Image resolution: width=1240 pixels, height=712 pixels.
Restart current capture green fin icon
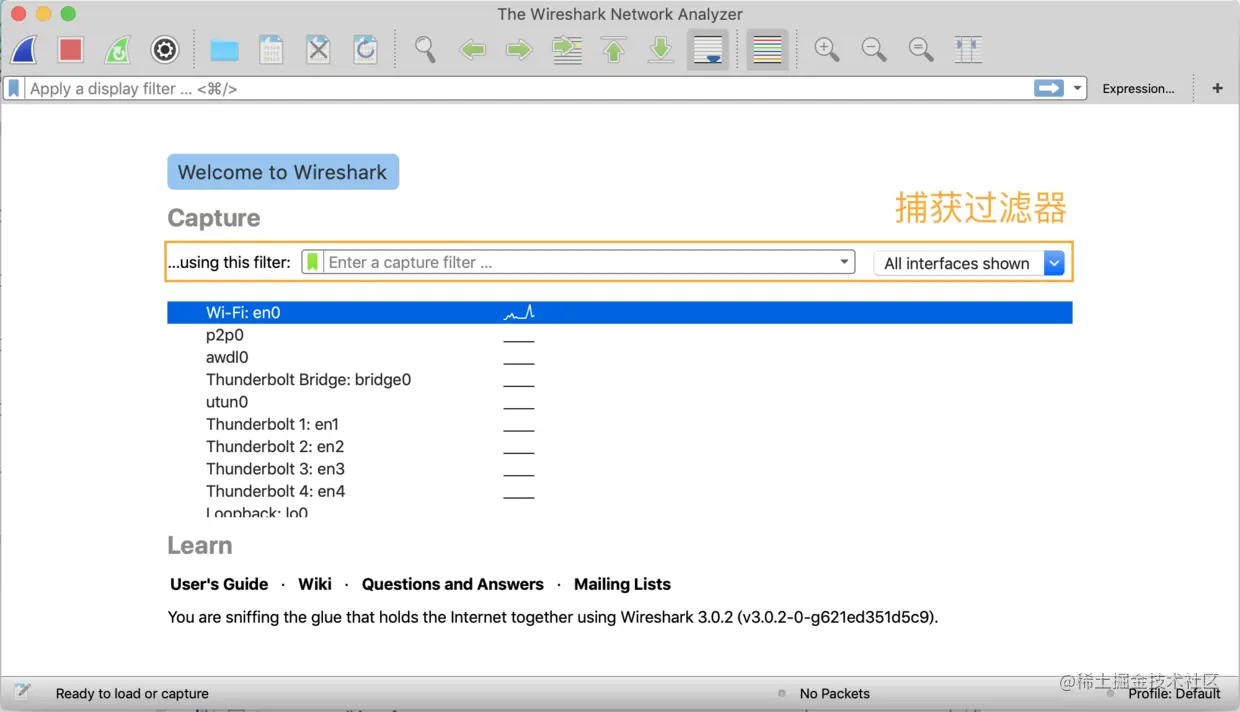pyautogui.click(x=118, y=49)
